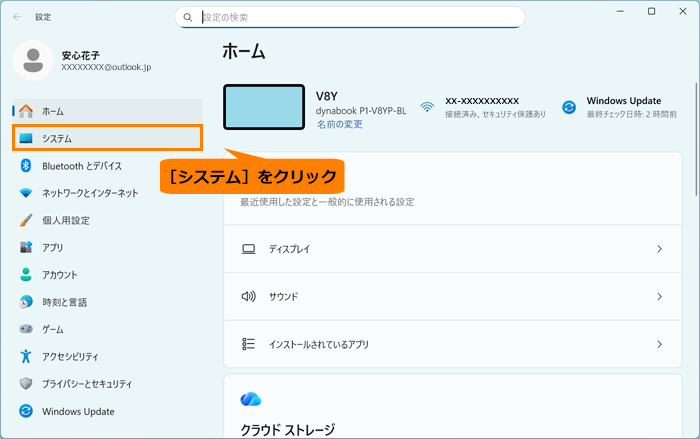This screenshot has height=439, width=700.
Task: Go to ネットワークとインターネット
Action: point(108,193)
